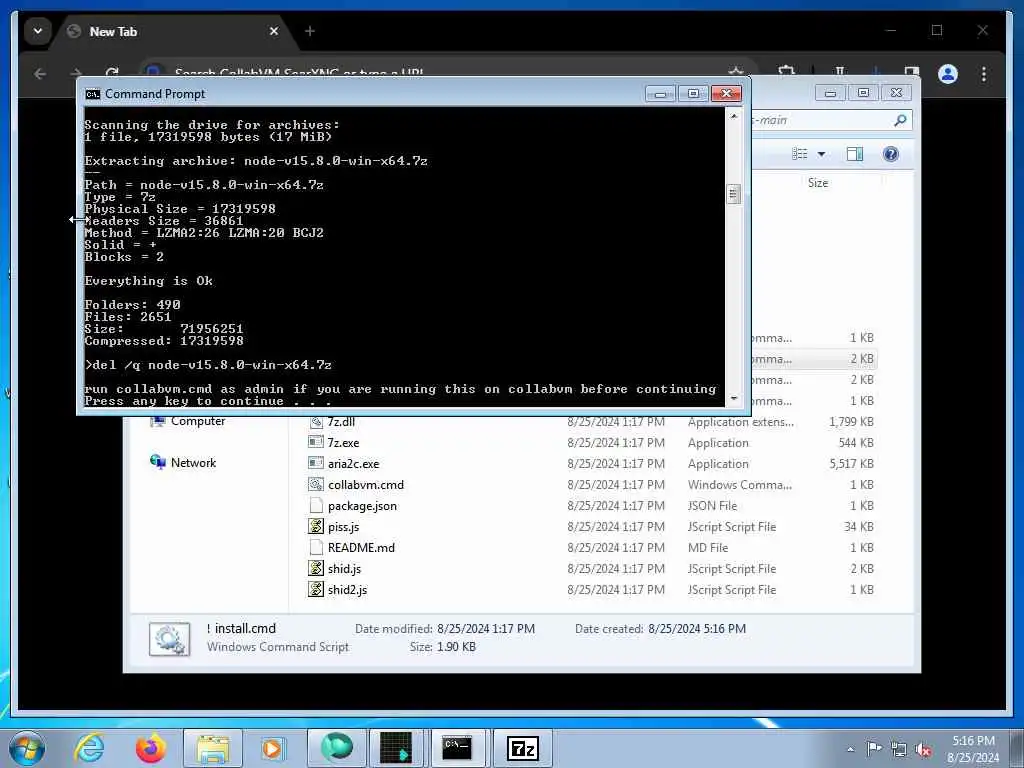
Task: Select the shid2.js file
Action: pyautogui.click(x=347, y=589)
